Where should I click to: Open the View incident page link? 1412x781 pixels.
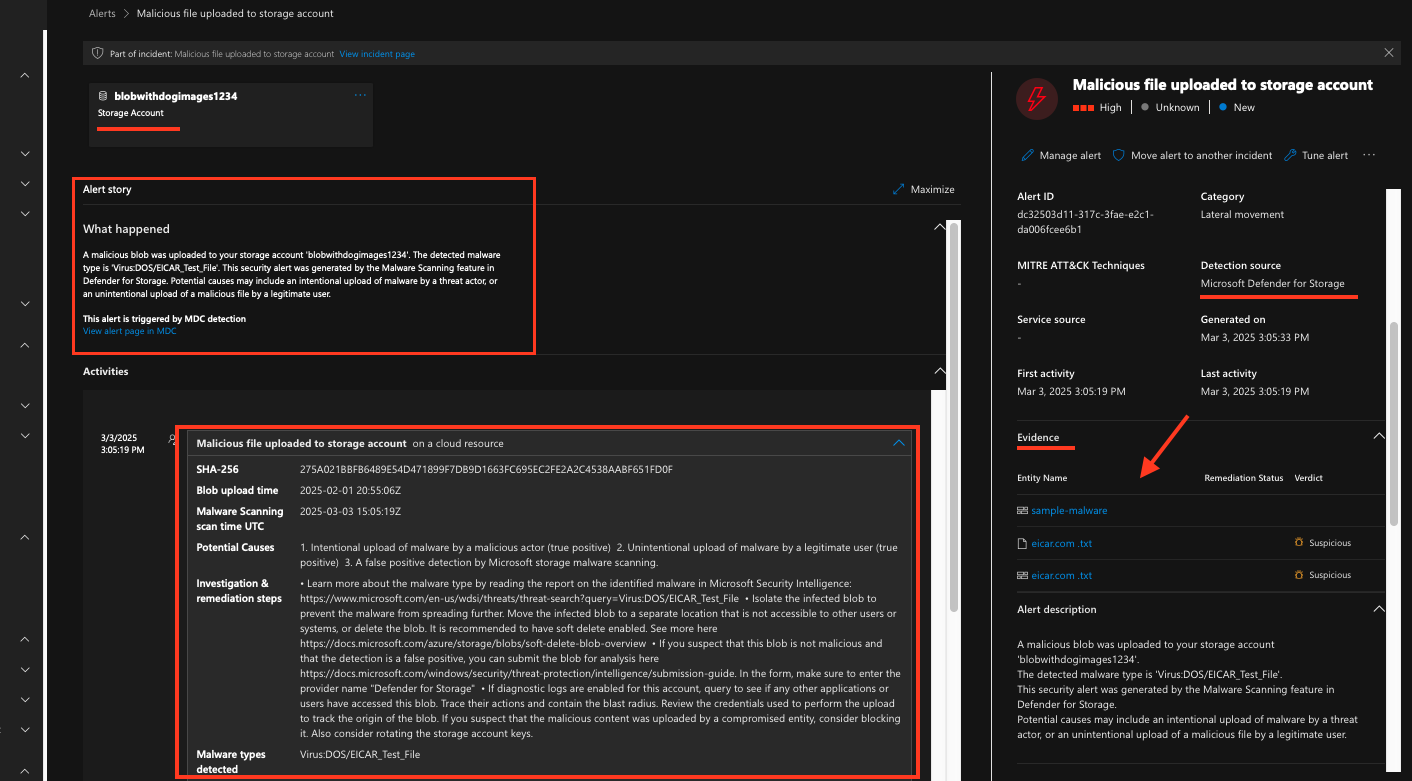click(x=377, y=53)
